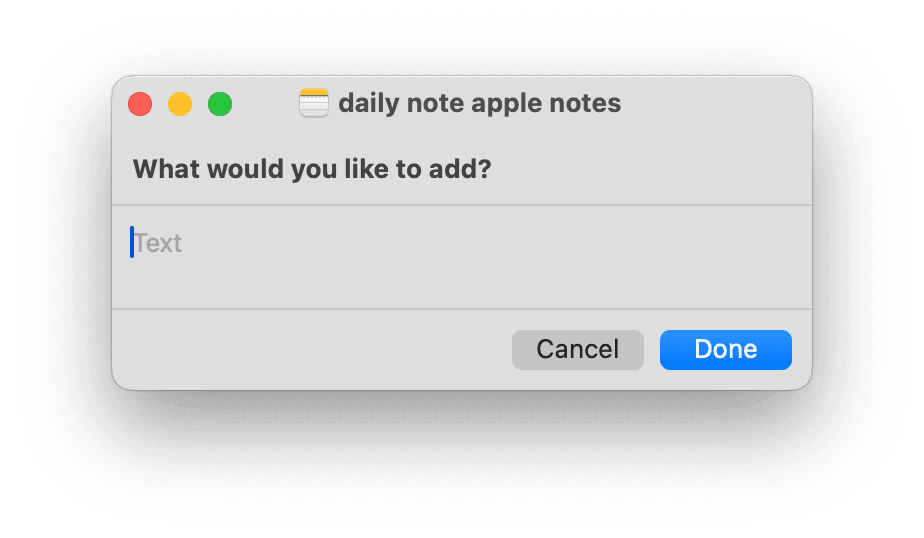924x538 pixels.
Task: Place the cursor at the blue text caret
Action: pos(132,242)
